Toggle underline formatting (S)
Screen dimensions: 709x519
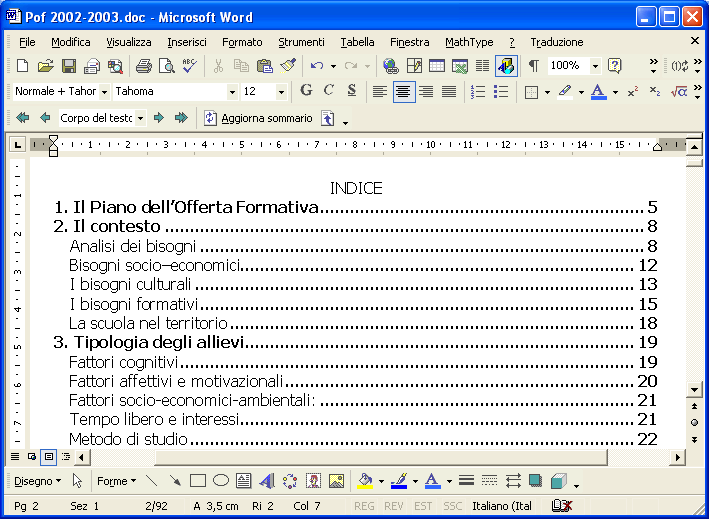tap(352, 91)
